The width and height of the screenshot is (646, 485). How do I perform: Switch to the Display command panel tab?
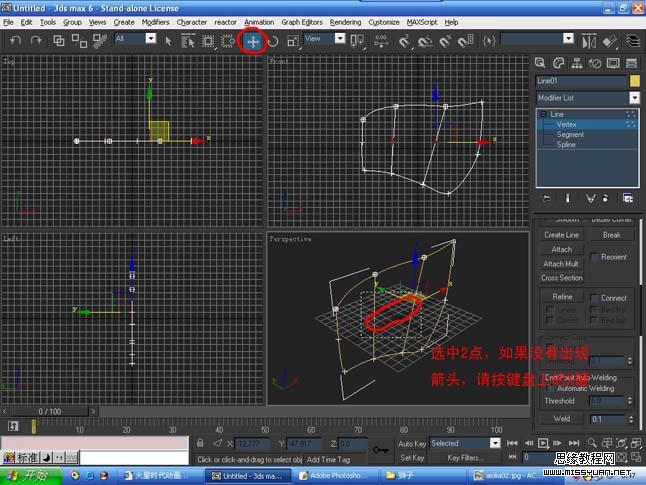(613, 63)
